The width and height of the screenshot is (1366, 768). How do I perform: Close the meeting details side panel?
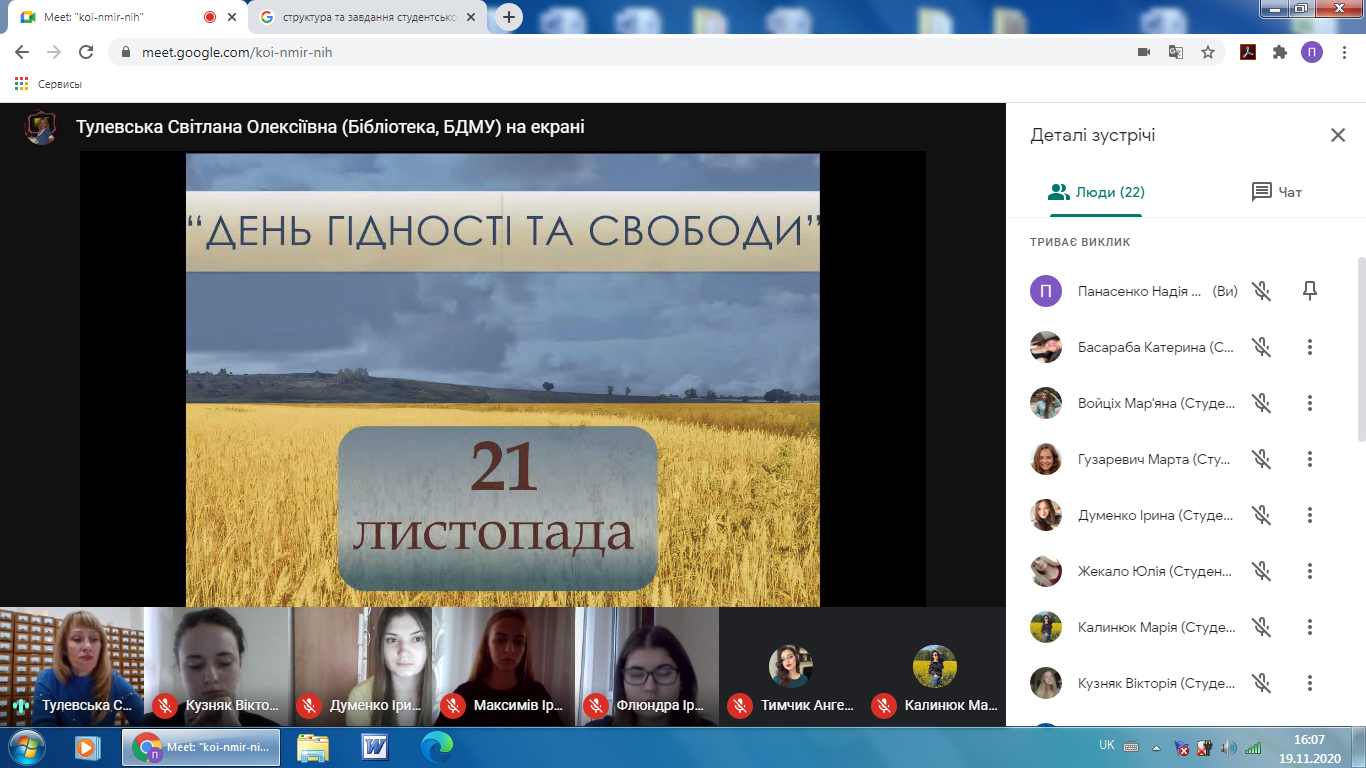coord(1338,136)
